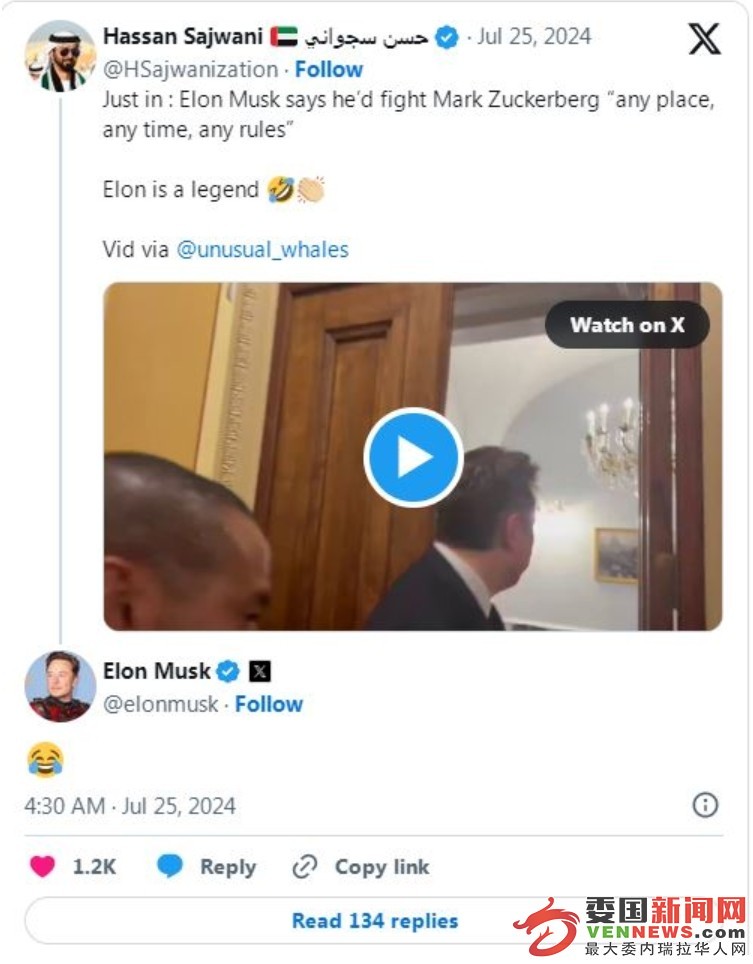753x964 pixels.
Task: Click the 4:30 AM timestamp
Action: pos(65,806)
